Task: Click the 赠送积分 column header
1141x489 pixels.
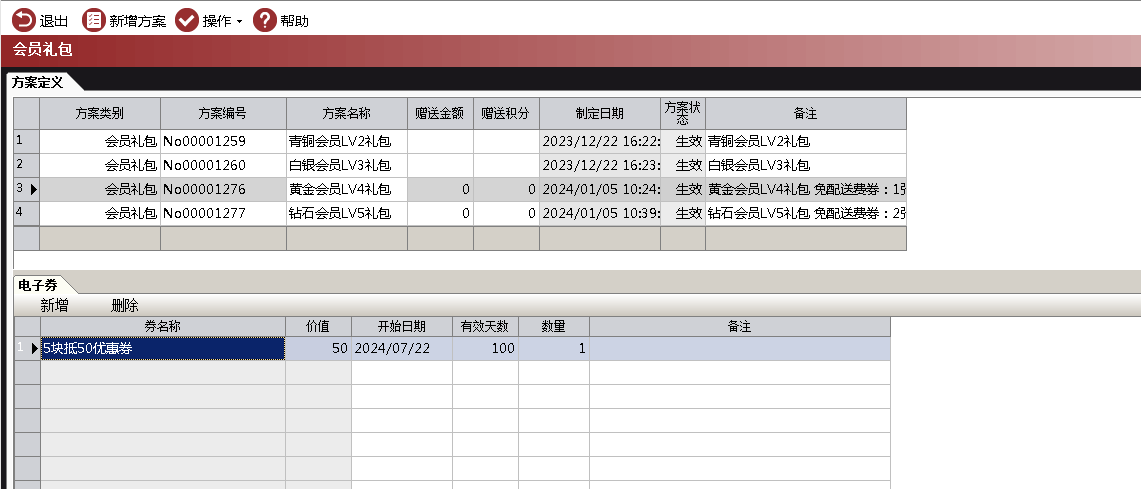Action: coord(506,114)
